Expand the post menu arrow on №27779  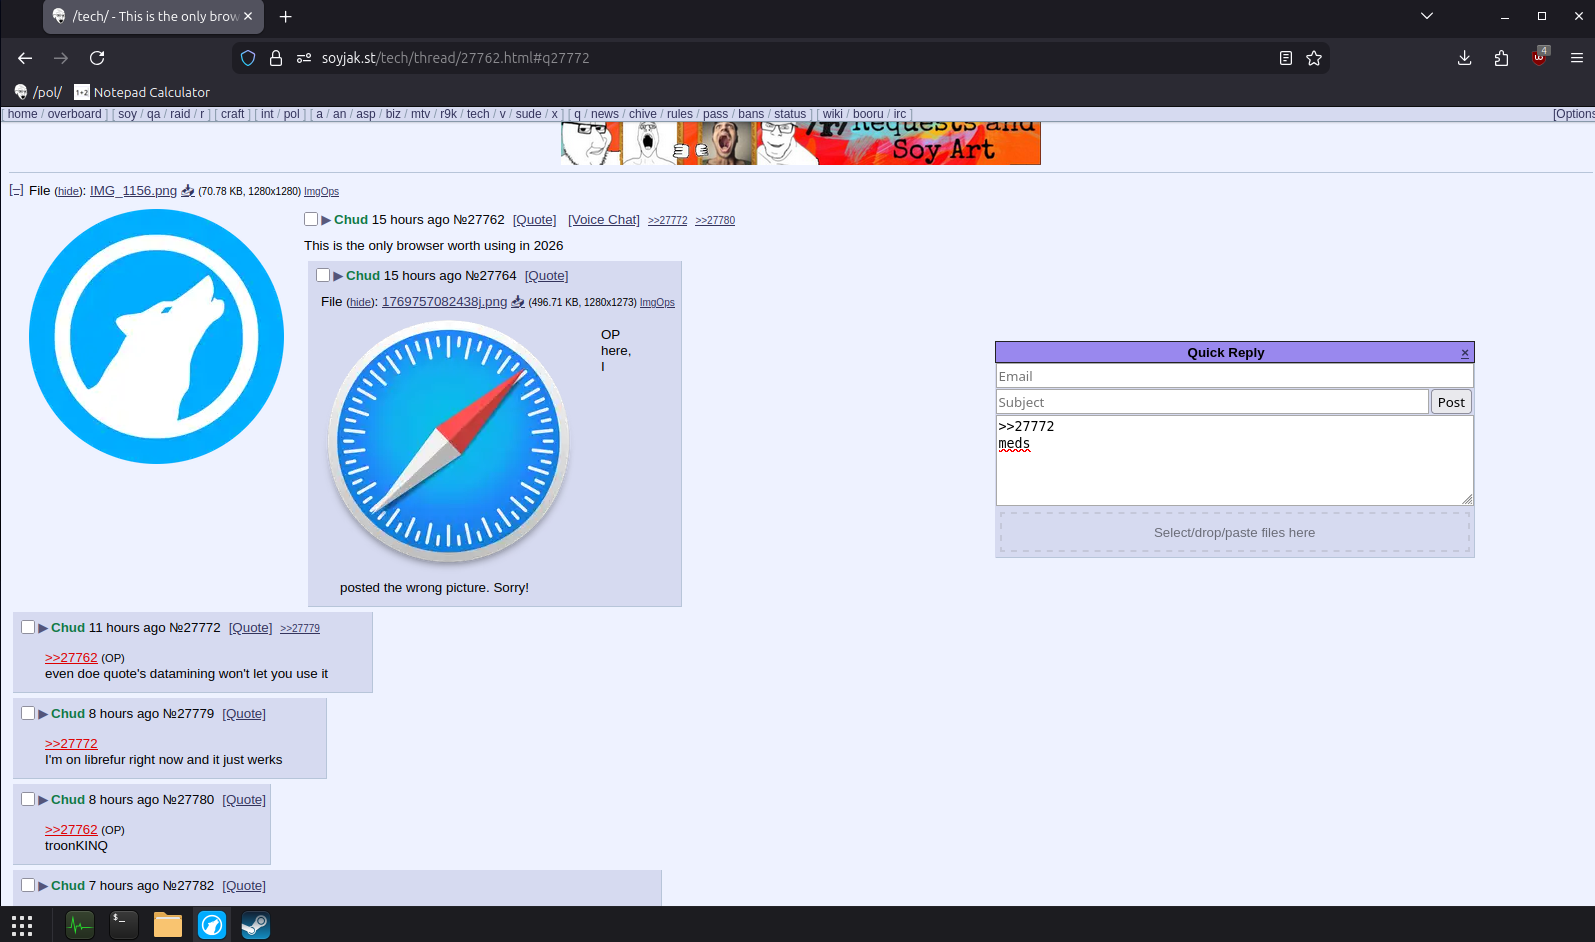tap(43, 714)
